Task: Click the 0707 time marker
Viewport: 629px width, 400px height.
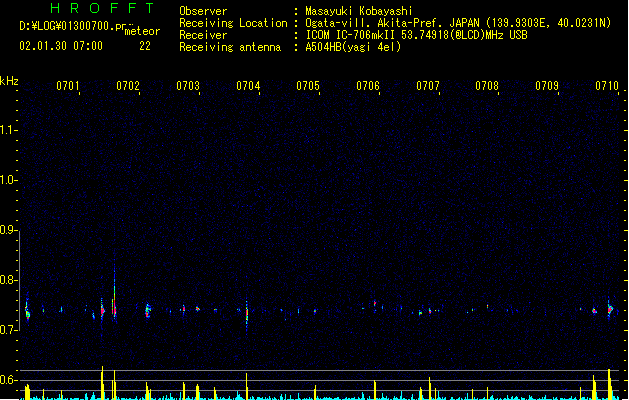Action: 428,86
